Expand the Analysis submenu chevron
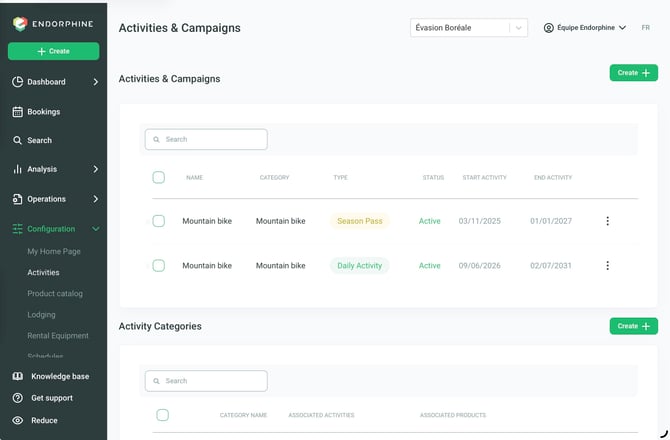This screenshot has height=440, width=670. tap(96, 169)
